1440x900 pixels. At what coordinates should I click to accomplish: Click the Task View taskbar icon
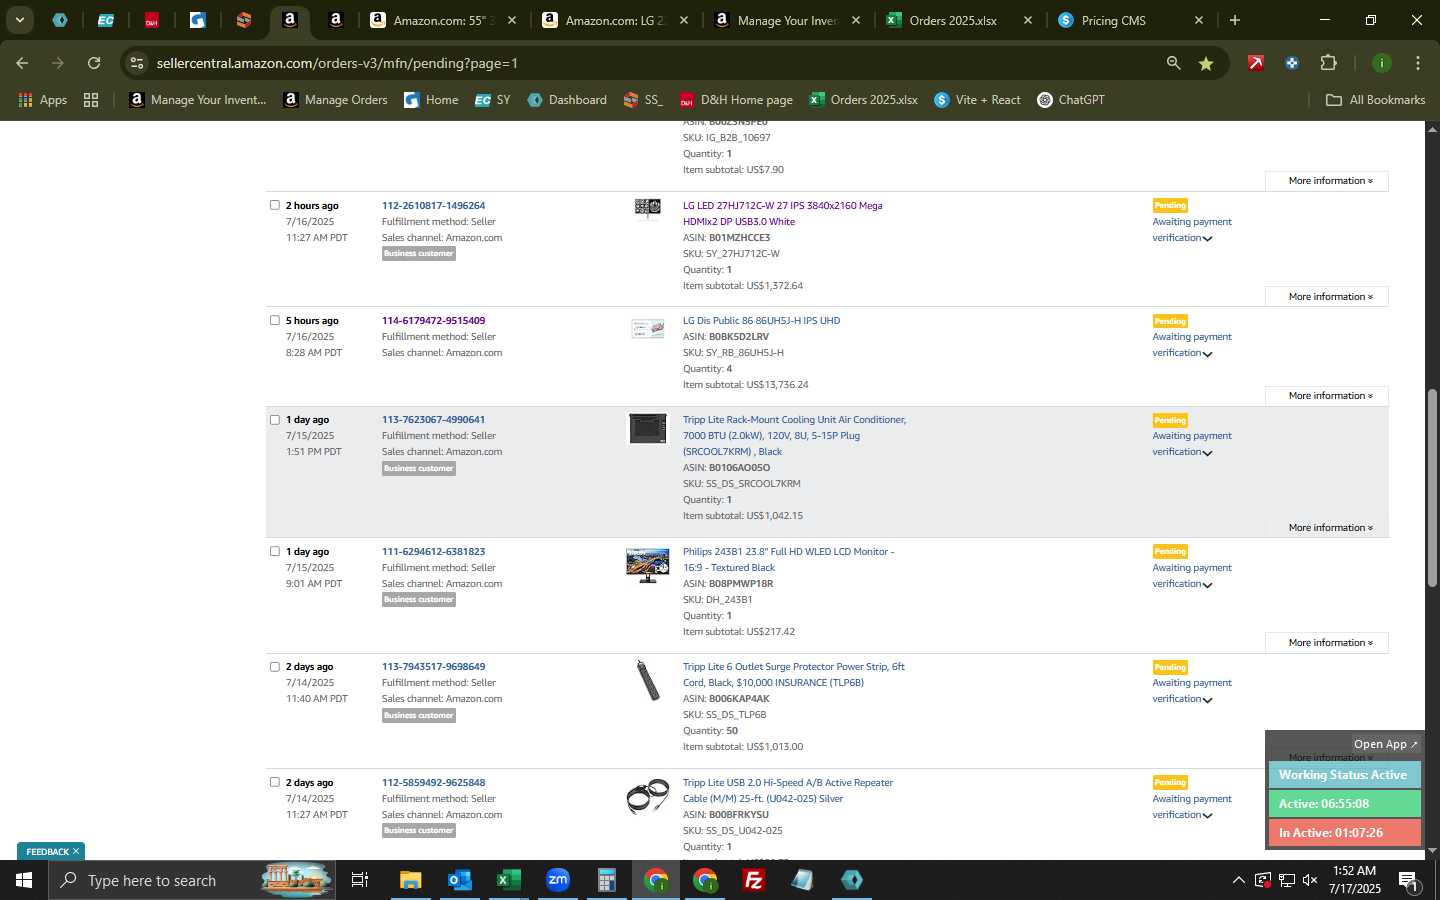point(360,880)
